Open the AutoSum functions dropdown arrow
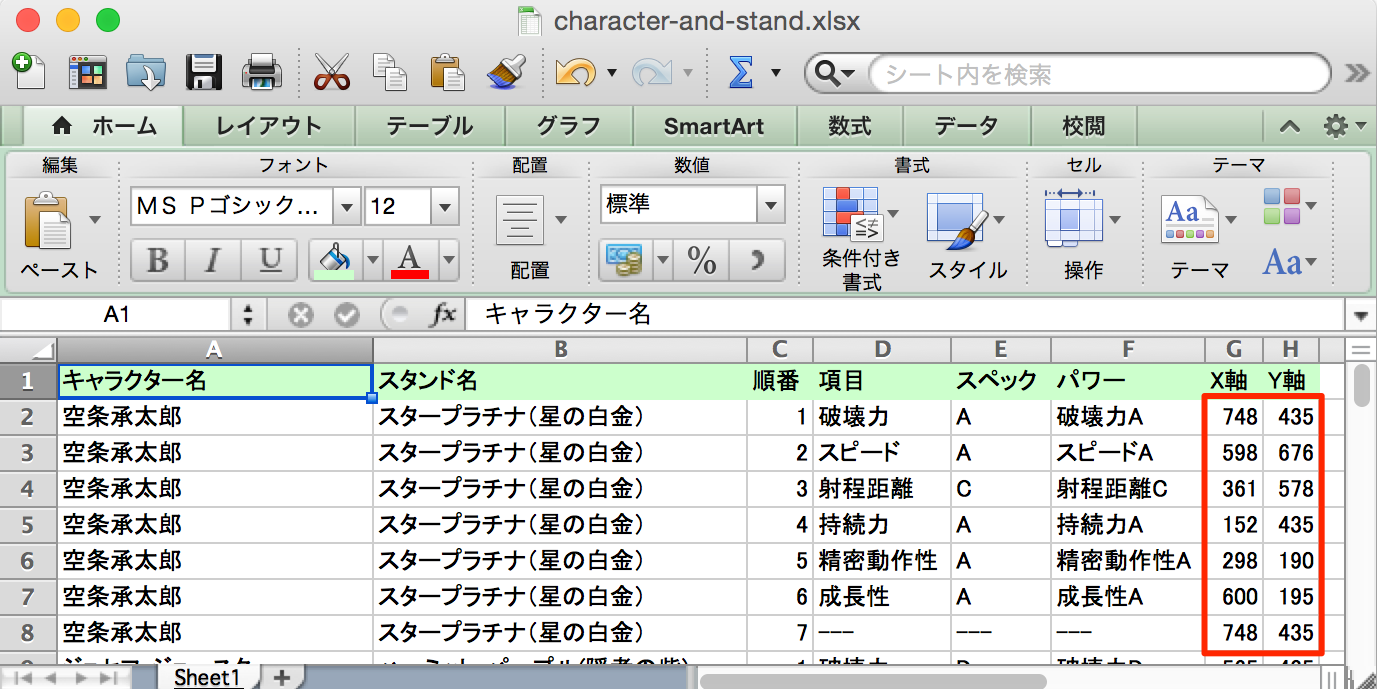This screenshot has width=1377, height=689. click(776, 72)
